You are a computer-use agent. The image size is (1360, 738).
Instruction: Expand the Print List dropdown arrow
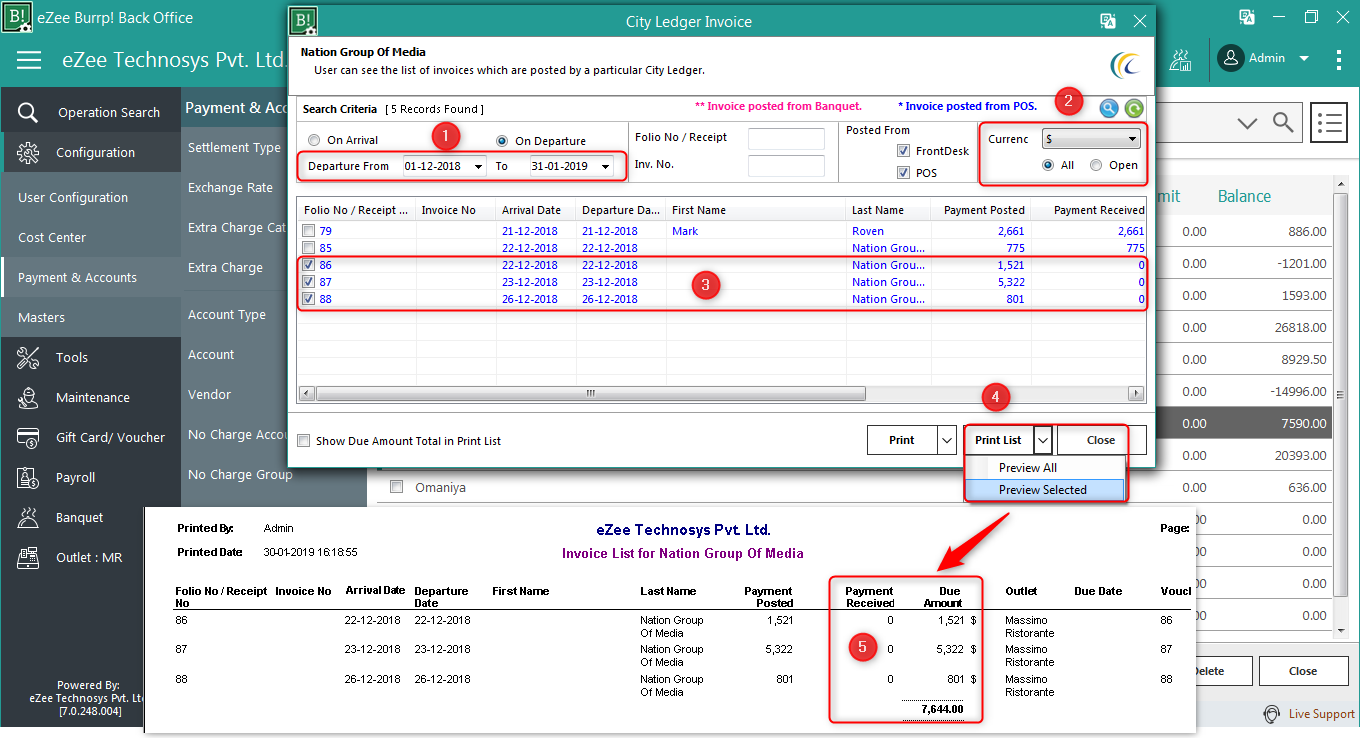(1043, 440)
